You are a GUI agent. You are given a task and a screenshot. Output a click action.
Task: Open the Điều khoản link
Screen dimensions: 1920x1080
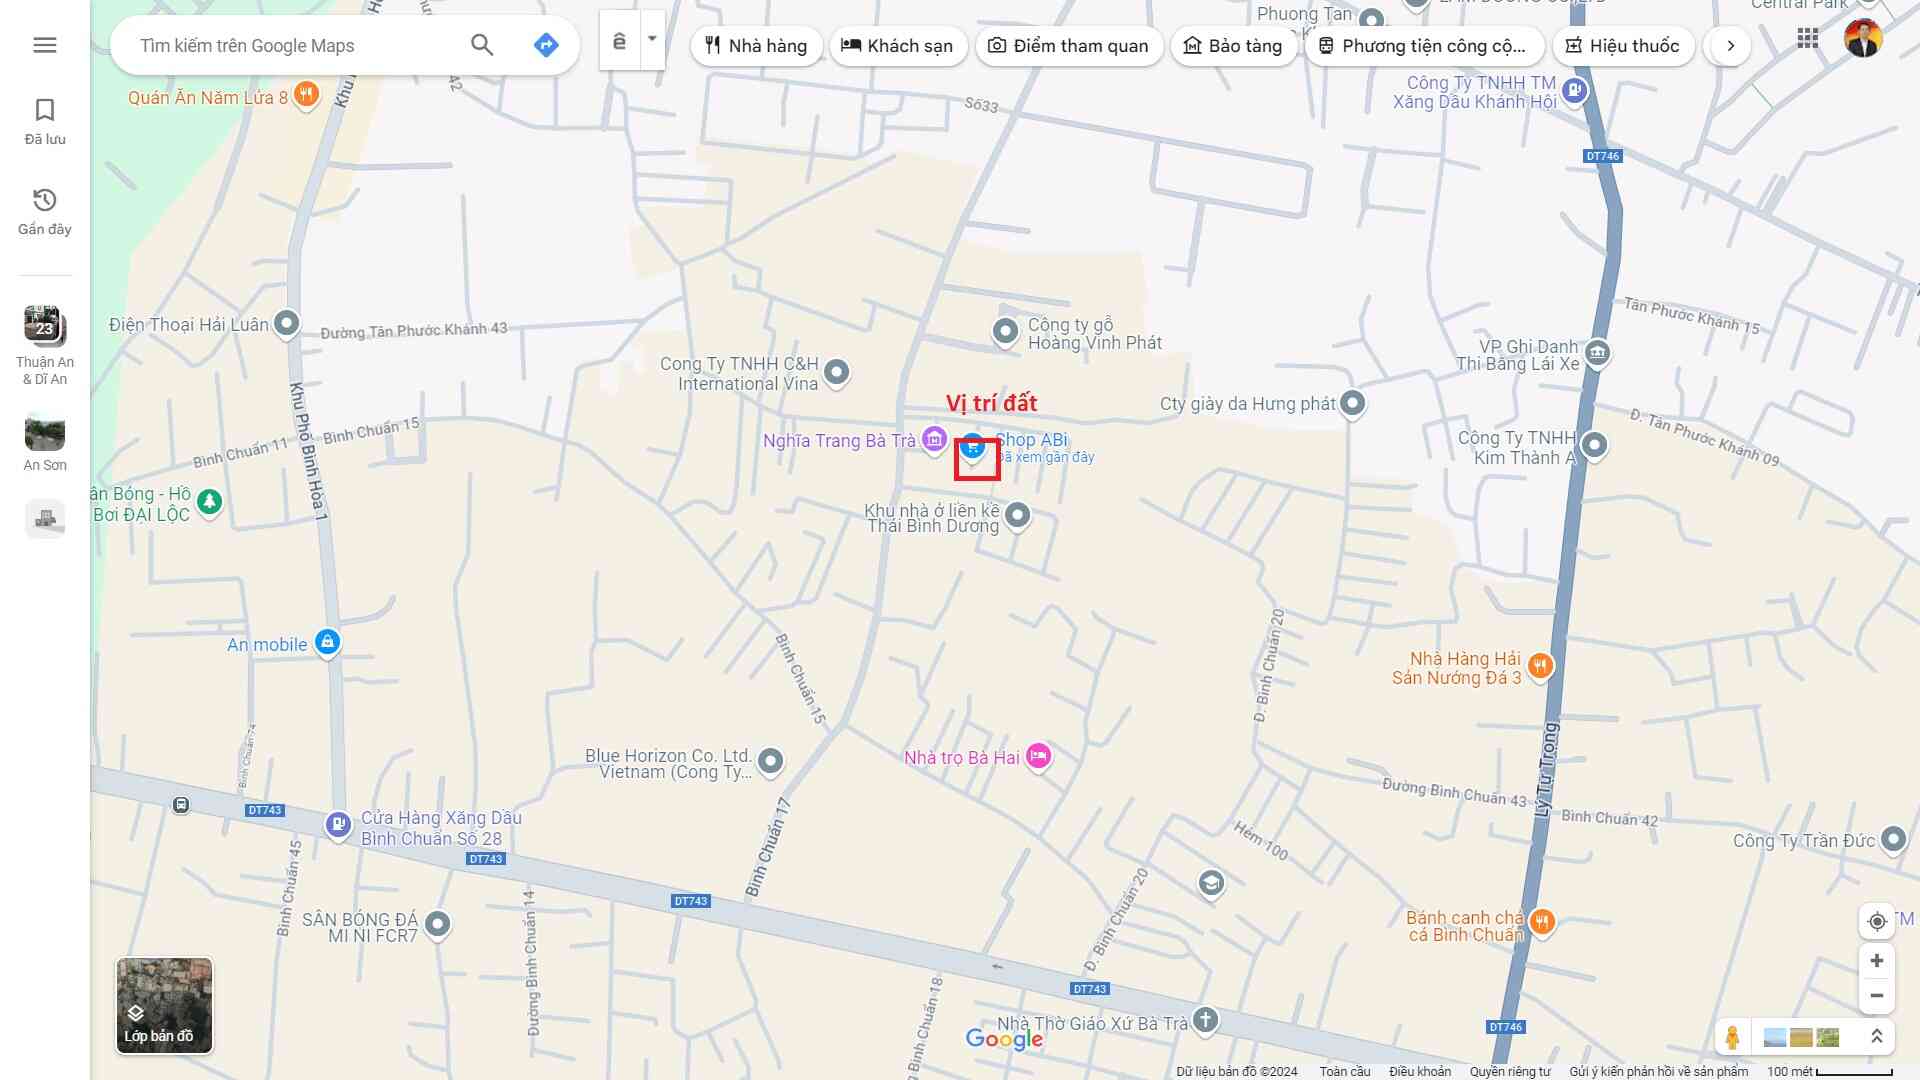point(1419,1071)
